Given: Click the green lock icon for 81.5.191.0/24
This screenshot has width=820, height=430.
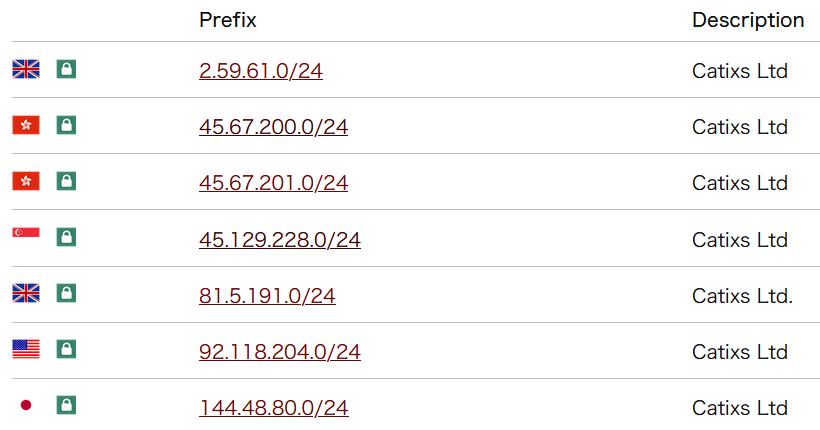Looking at the screenshot, I should [66, 293].
